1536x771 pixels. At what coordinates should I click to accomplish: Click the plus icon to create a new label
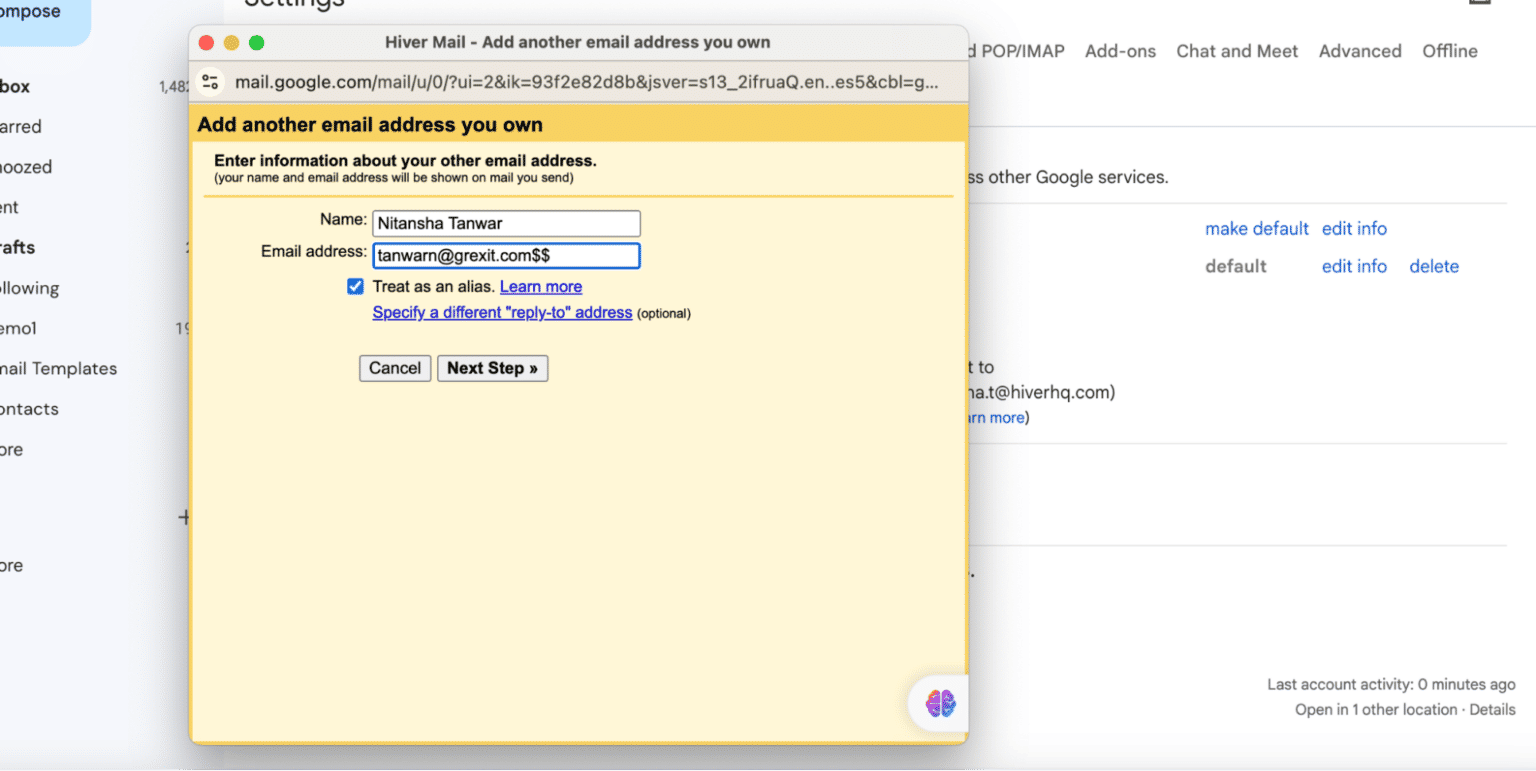pyautogui.click(x=185, y=517)
